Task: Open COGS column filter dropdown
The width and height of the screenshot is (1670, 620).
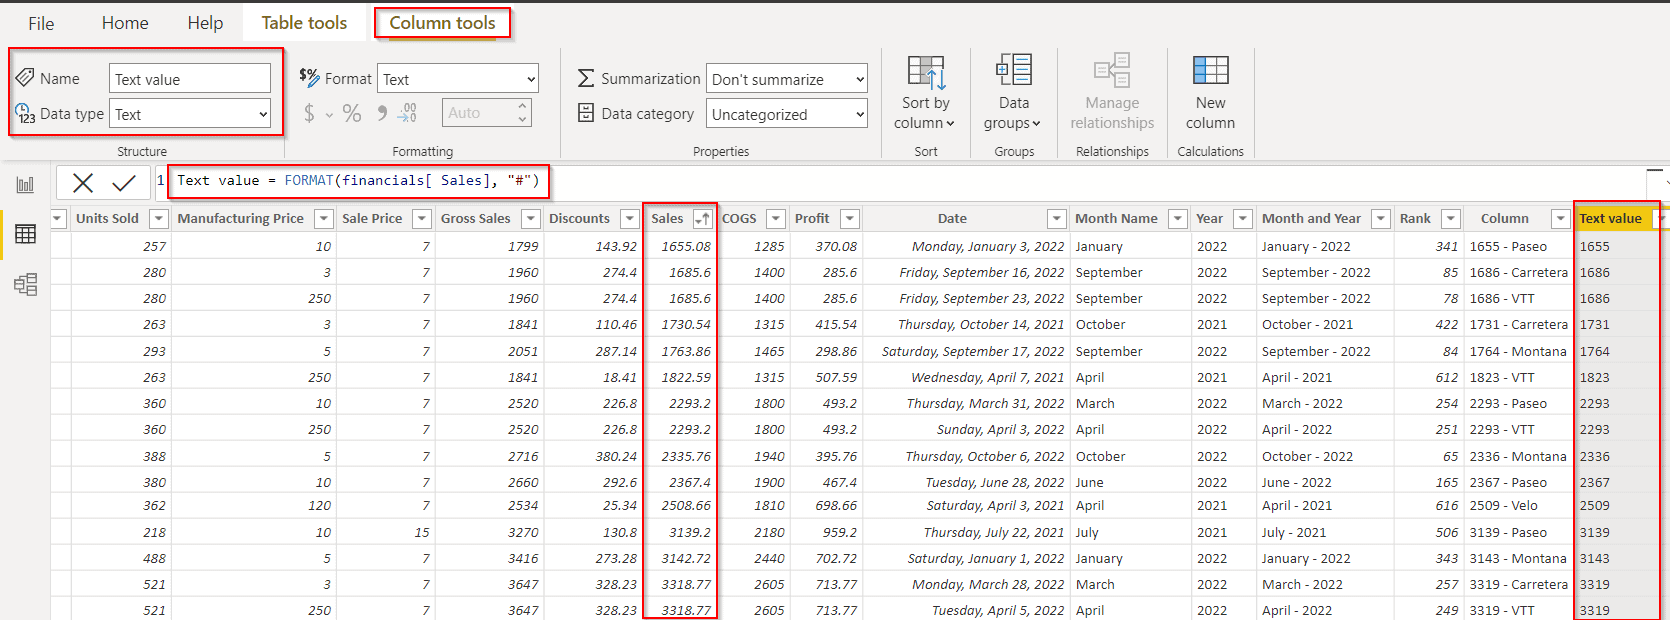Action: coord(776,218)
